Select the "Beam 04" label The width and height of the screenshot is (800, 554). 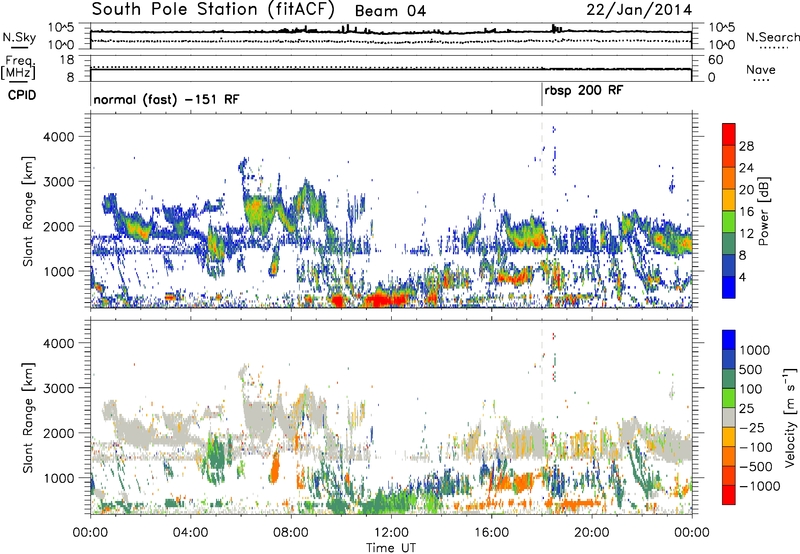(x=390, y=11)
